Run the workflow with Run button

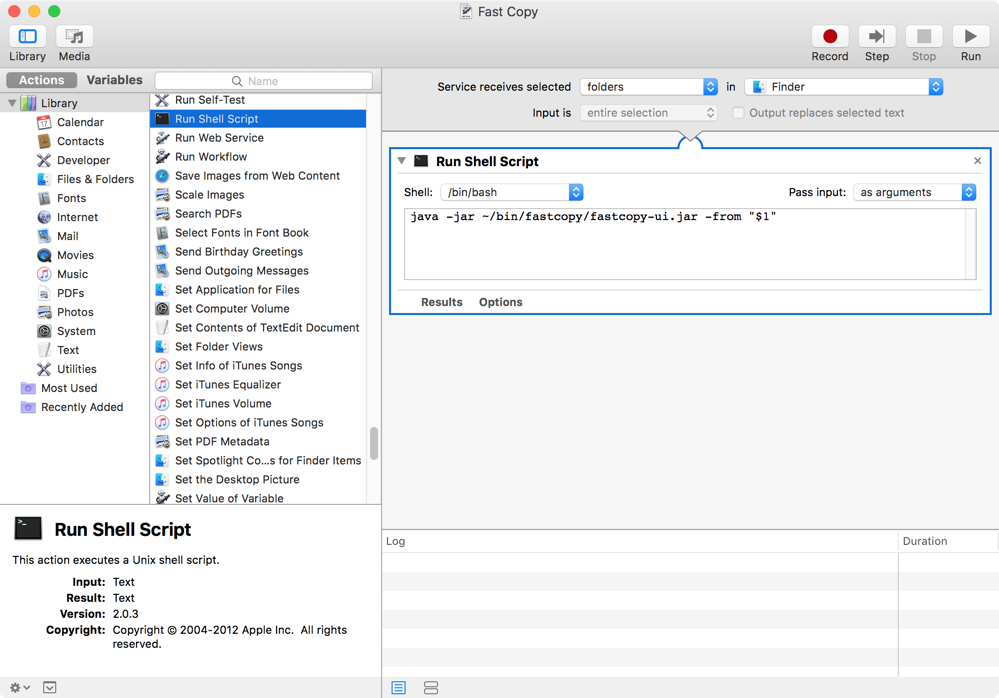[x=970, y=36]
